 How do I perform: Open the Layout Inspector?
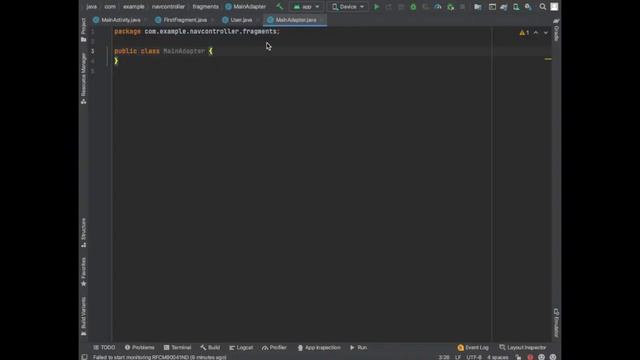click(522, 347)
